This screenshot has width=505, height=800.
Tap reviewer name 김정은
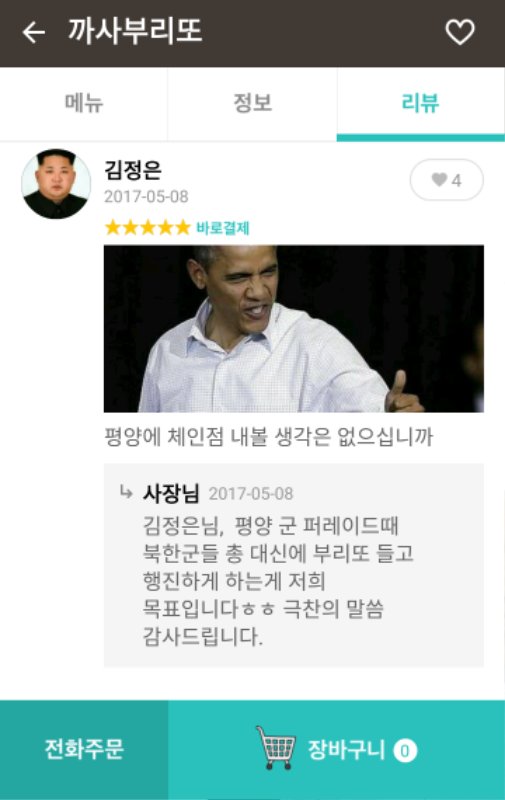click(133, 170)
